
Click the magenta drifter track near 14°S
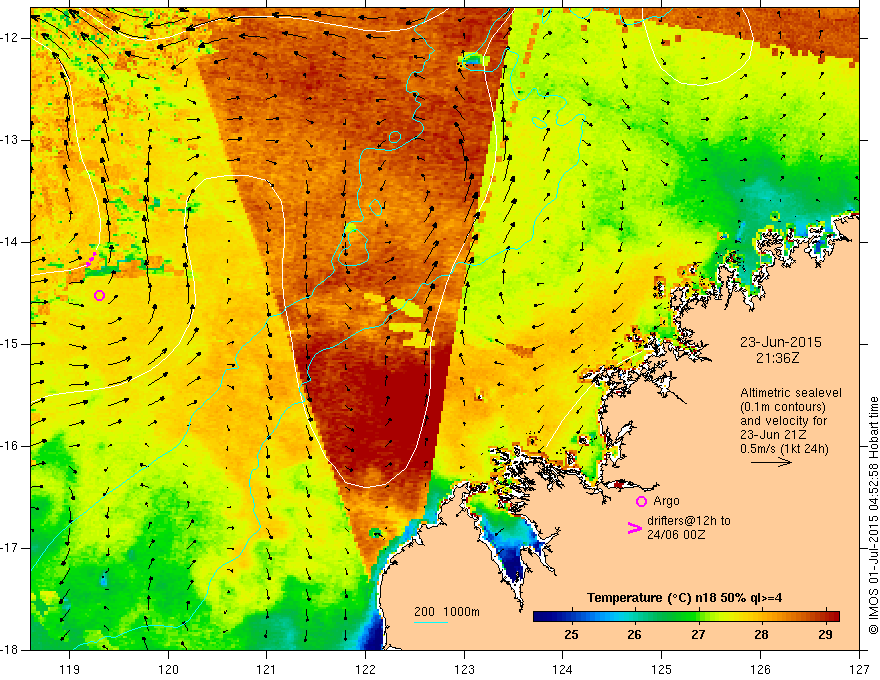[90, 259]
